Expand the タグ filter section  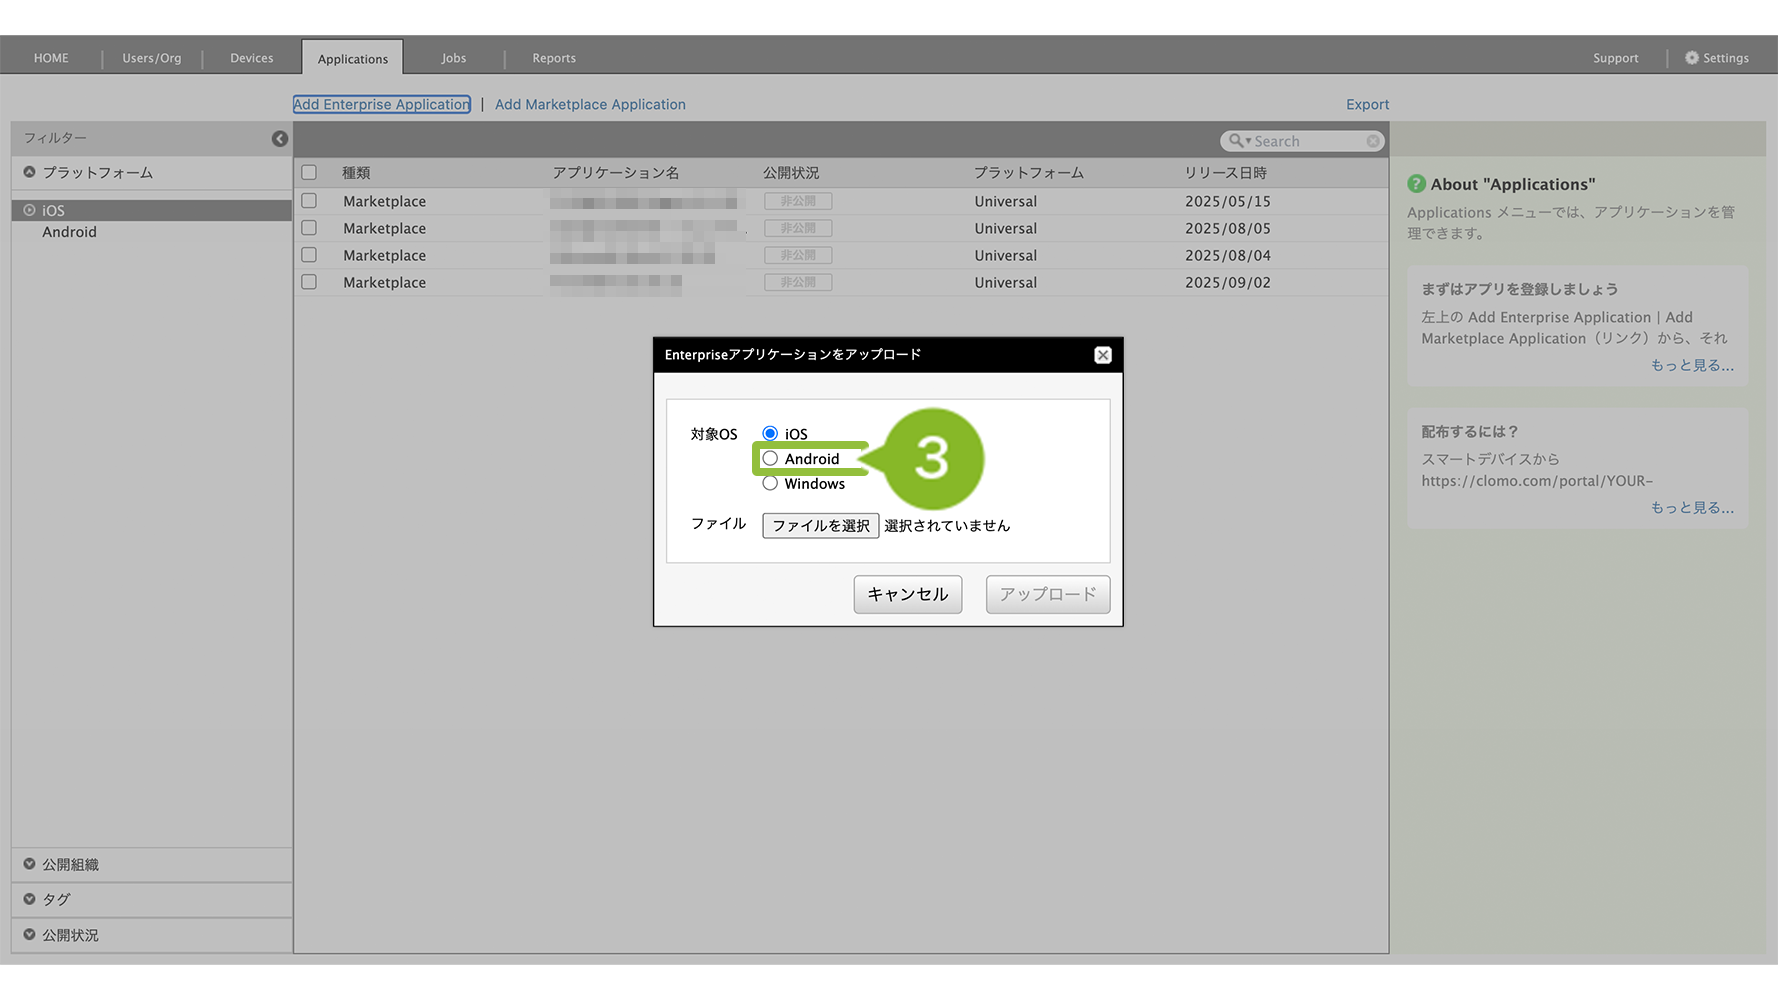30,899
